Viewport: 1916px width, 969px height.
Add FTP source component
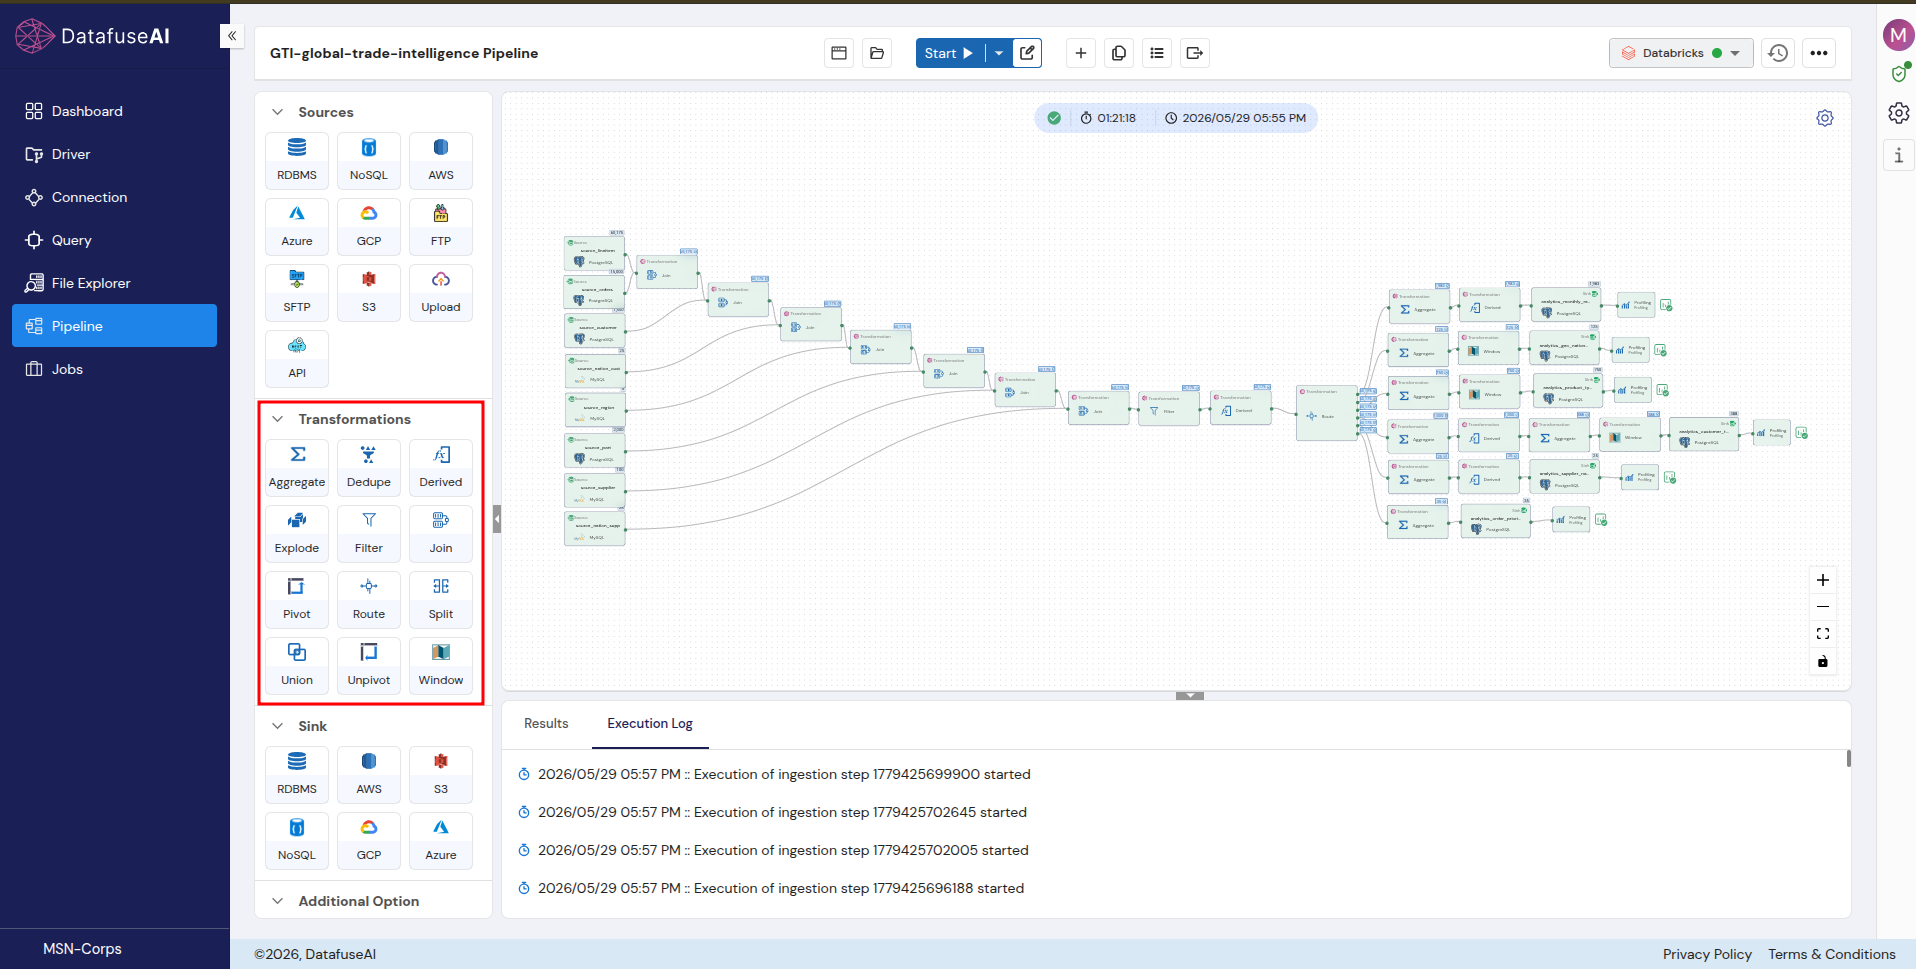(x=441, y=226)
